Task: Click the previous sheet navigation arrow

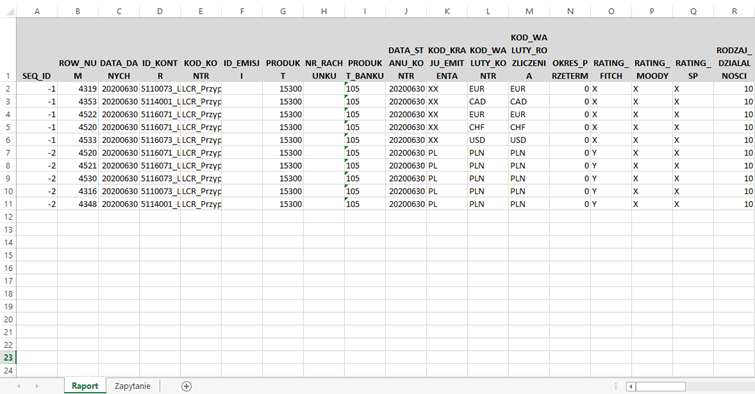Action: [19, 386]
